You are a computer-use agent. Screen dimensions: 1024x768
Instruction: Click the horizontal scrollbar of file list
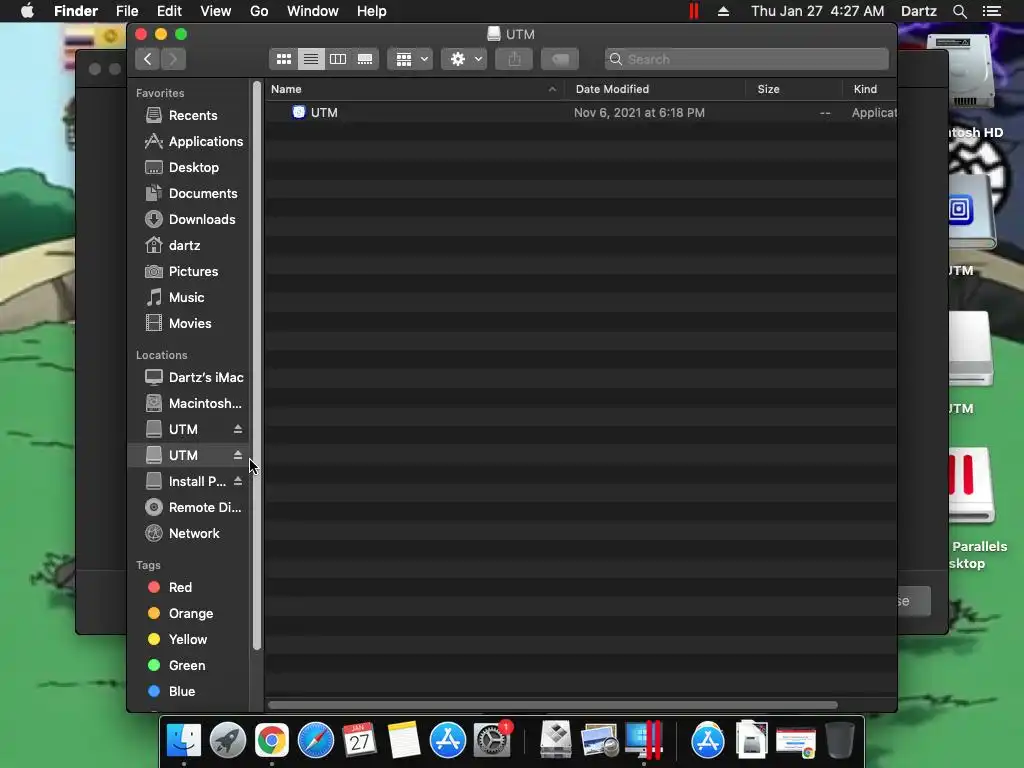(x=552, y=705)
